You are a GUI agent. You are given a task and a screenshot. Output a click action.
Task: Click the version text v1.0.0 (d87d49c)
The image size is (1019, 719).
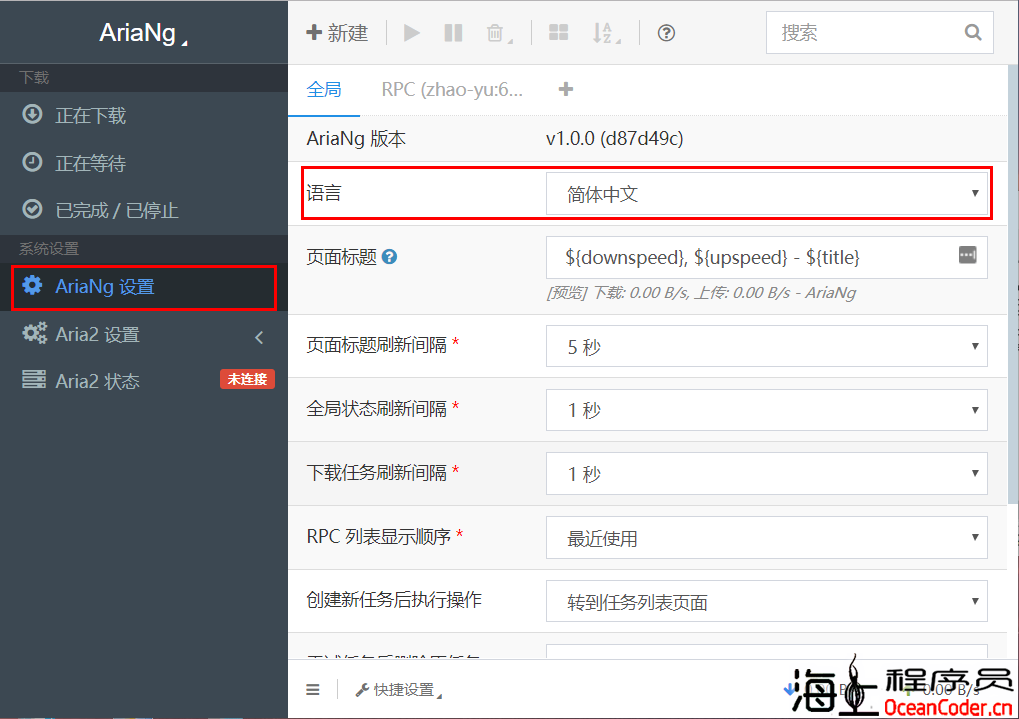(614, 138)
